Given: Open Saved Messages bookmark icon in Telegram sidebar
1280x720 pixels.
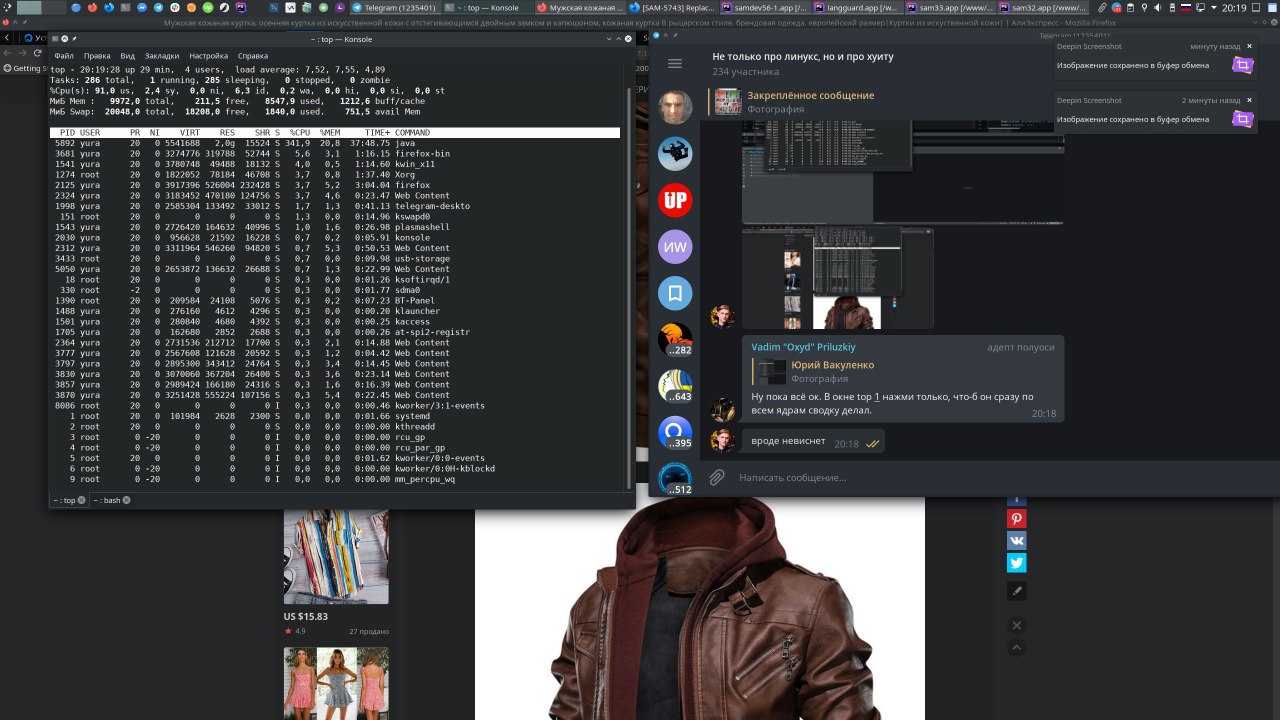Looking at the screenshot, I should tap(675, 294).
